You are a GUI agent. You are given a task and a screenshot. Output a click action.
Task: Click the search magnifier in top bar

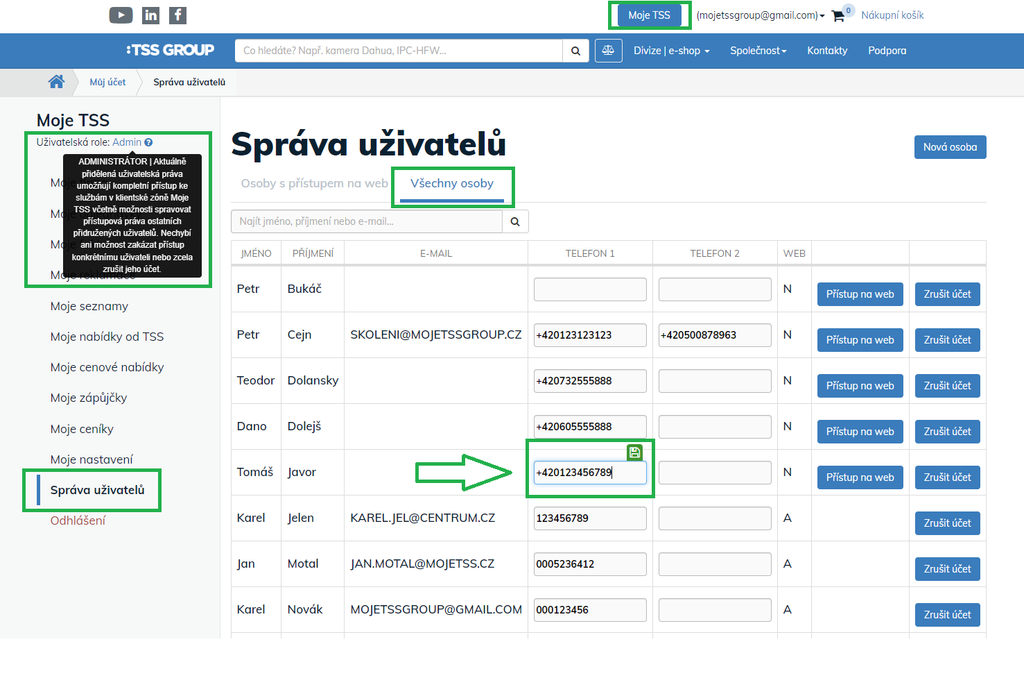point(575,51)
